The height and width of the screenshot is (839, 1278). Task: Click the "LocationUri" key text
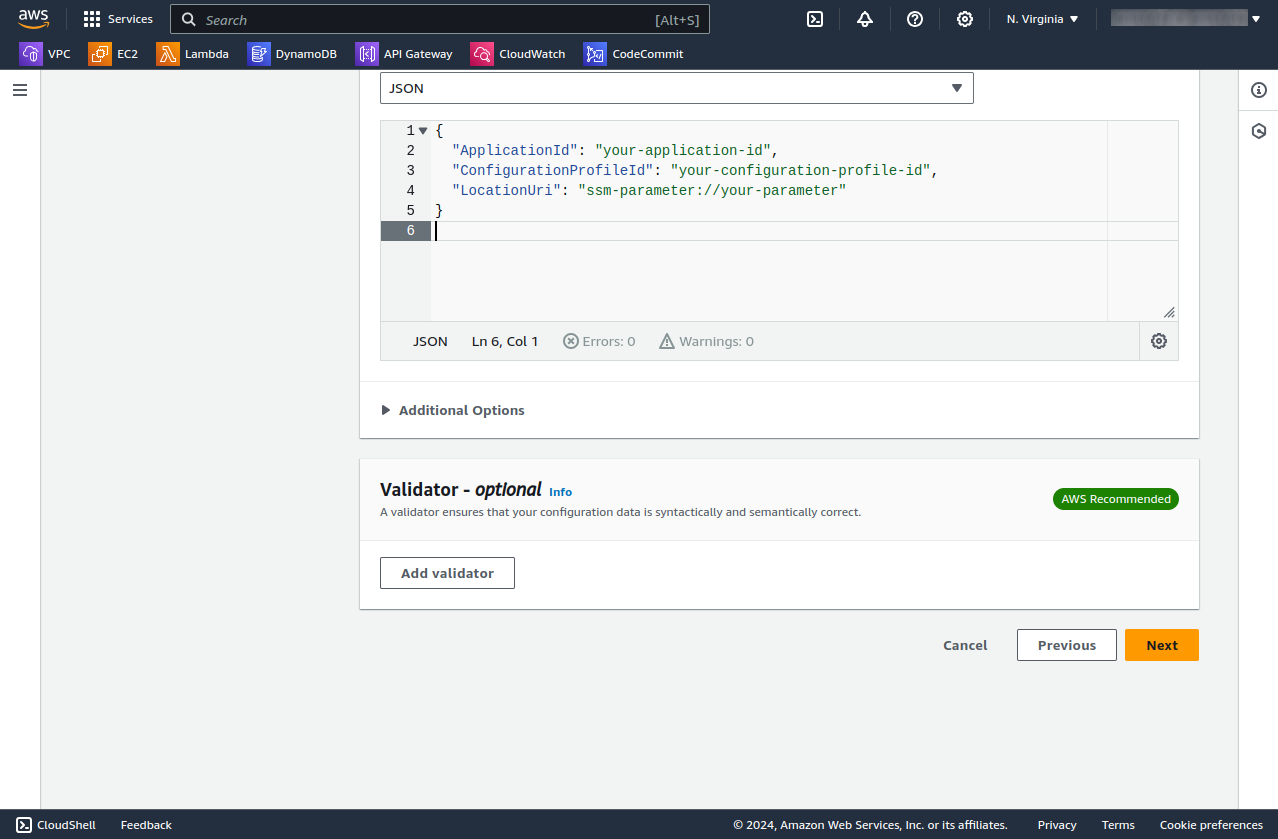507,191
